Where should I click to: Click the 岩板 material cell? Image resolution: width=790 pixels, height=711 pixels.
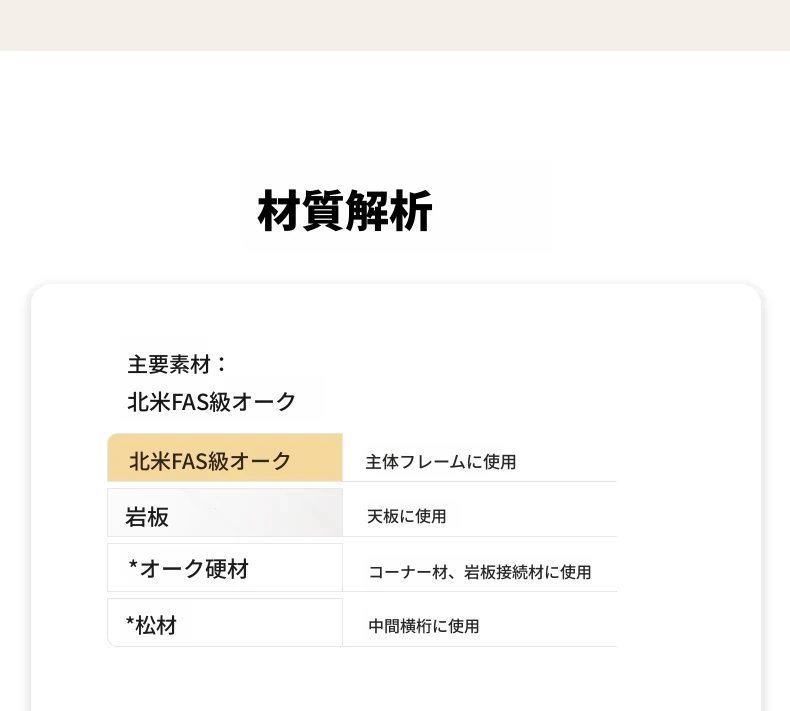coord(225,512)
